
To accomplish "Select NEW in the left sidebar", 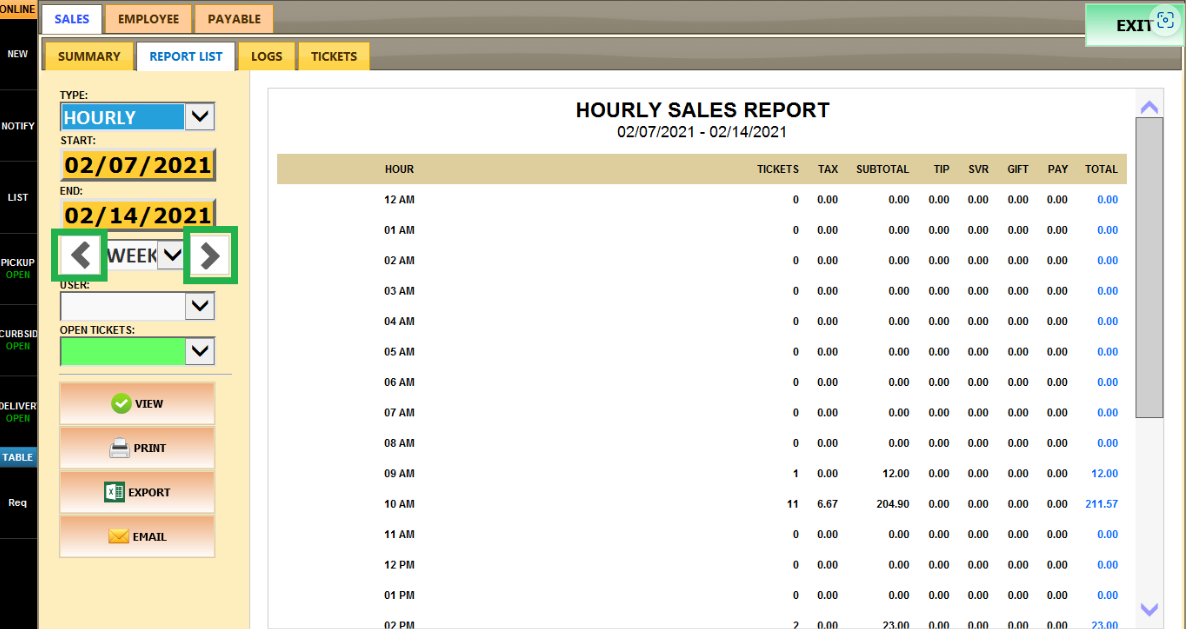I will (18, 54).
